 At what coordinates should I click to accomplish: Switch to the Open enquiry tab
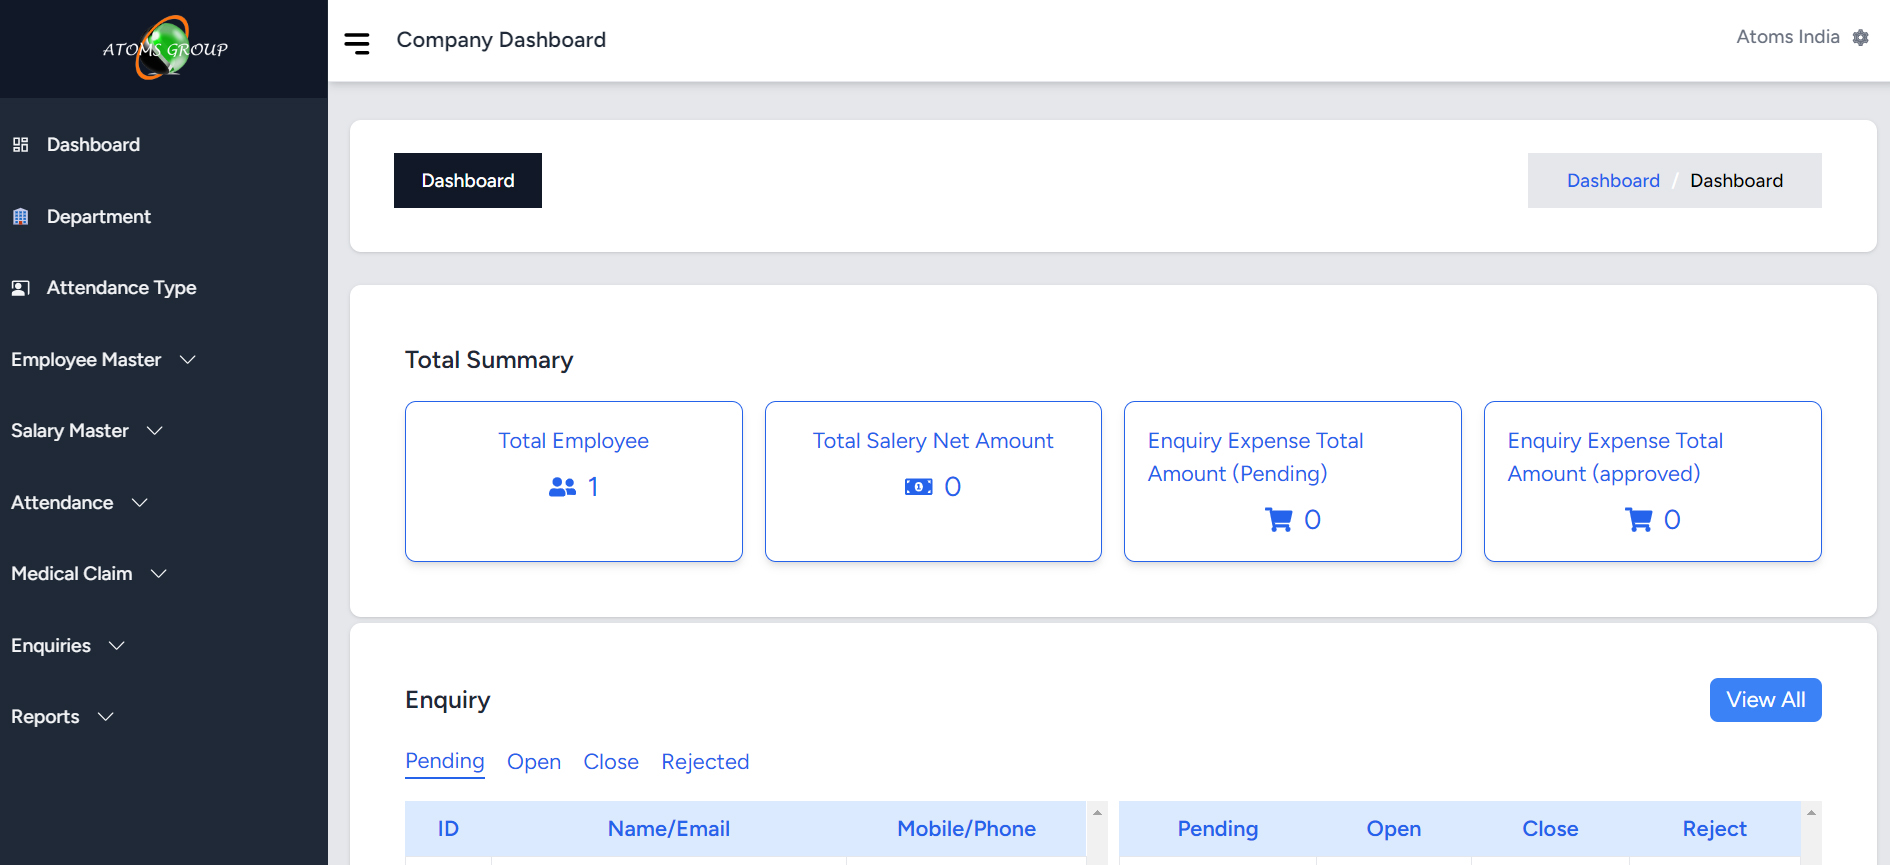click(x=533, y=762)
